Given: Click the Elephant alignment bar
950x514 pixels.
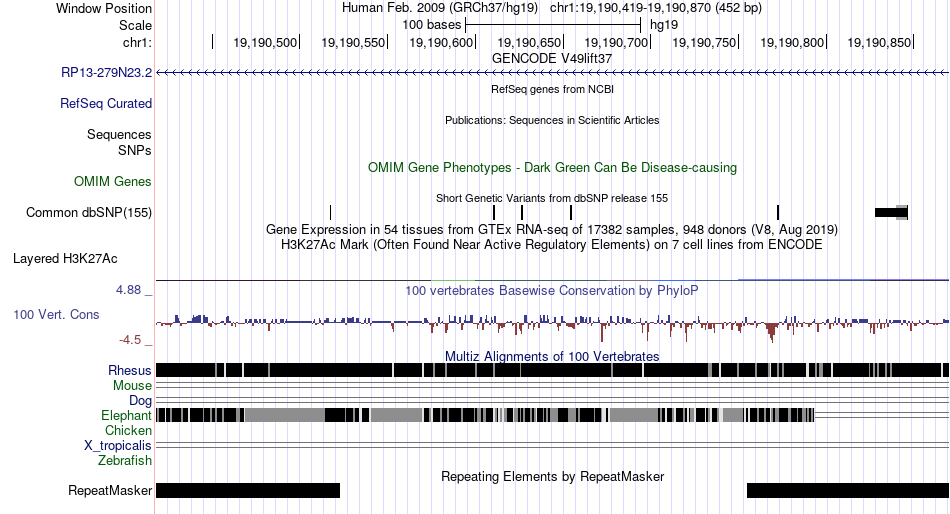Looking at the screenshot, I should pyautogui.click(x=485, y=415).
